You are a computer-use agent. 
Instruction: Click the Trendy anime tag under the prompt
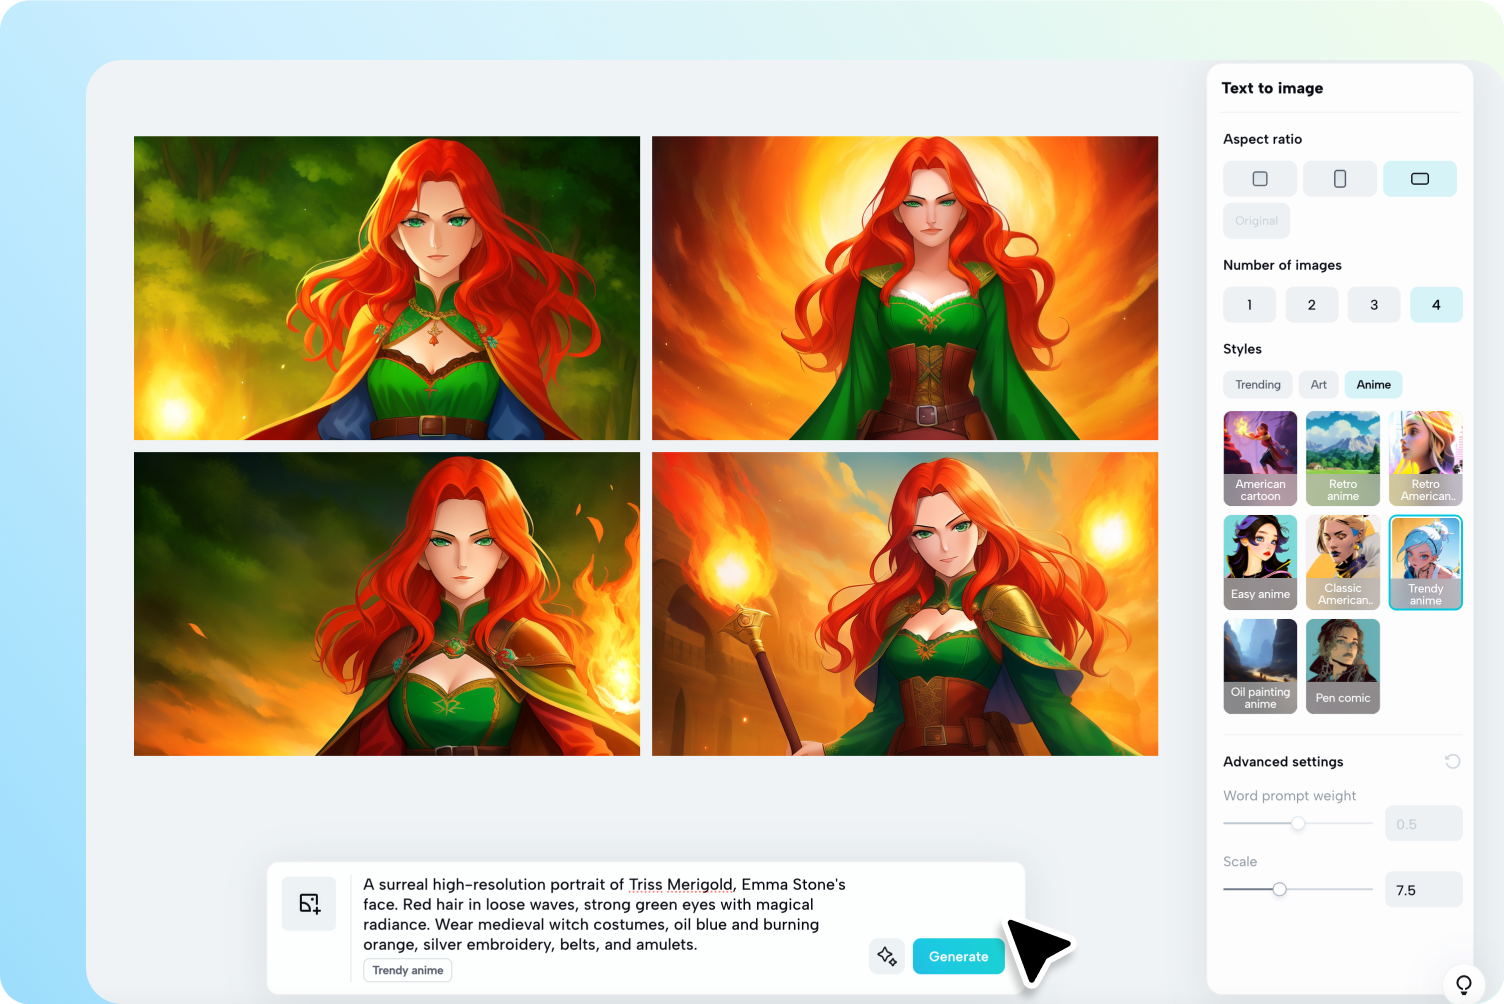(407, 970)
